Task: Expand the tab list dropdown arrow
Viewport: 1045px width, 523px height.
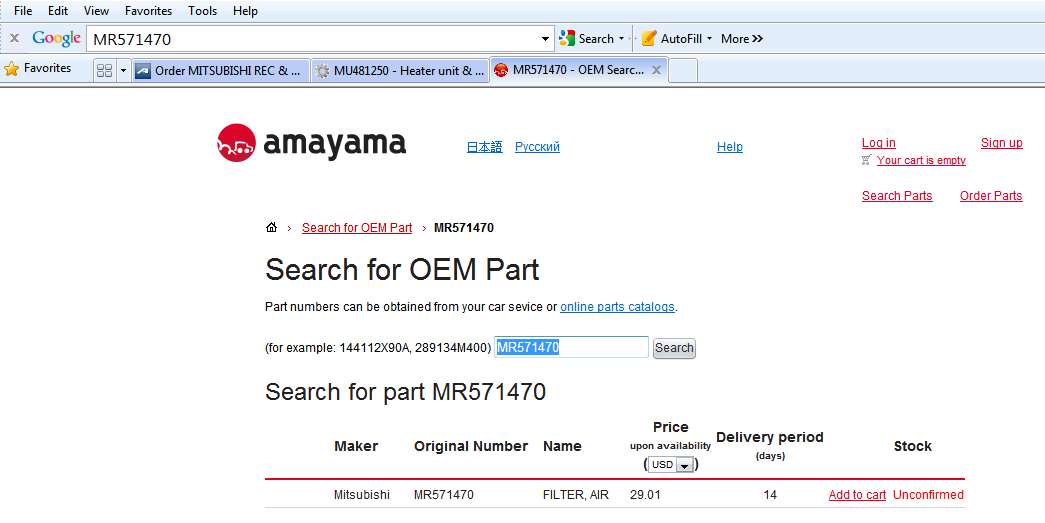Action: [x=123, y=71]
